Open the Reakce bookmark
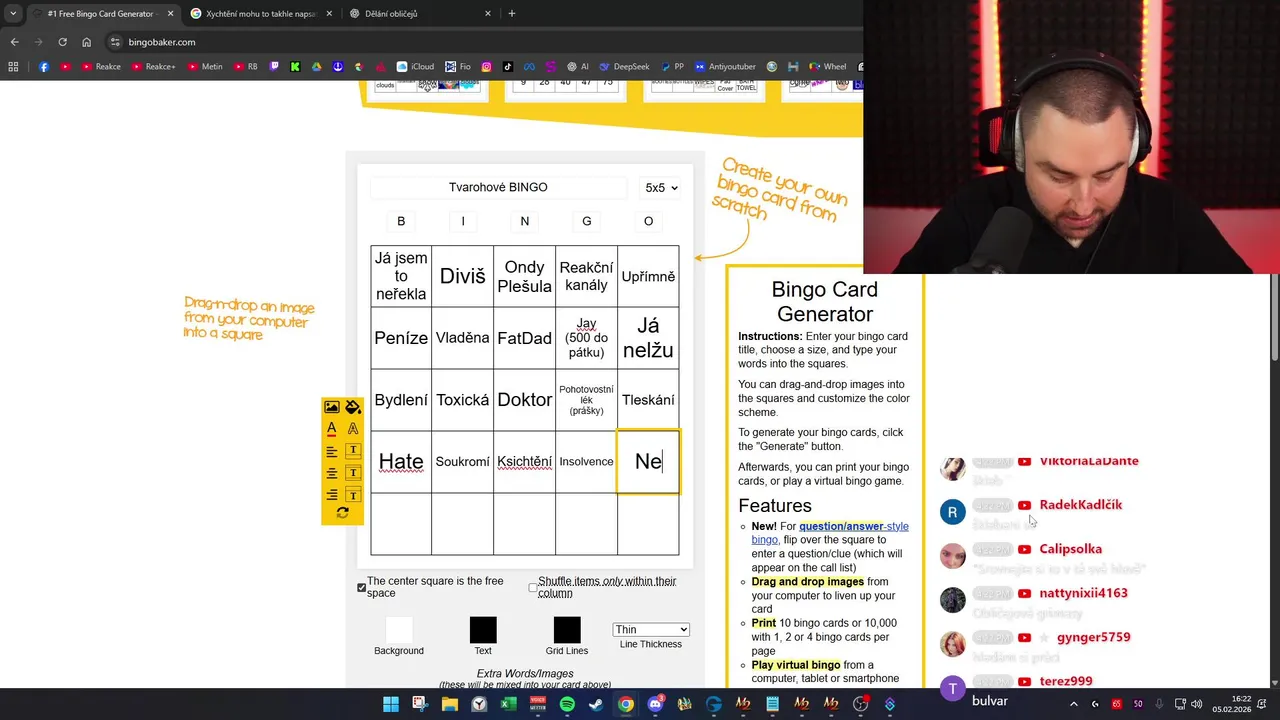1280x720 pixels. [101, 67]
